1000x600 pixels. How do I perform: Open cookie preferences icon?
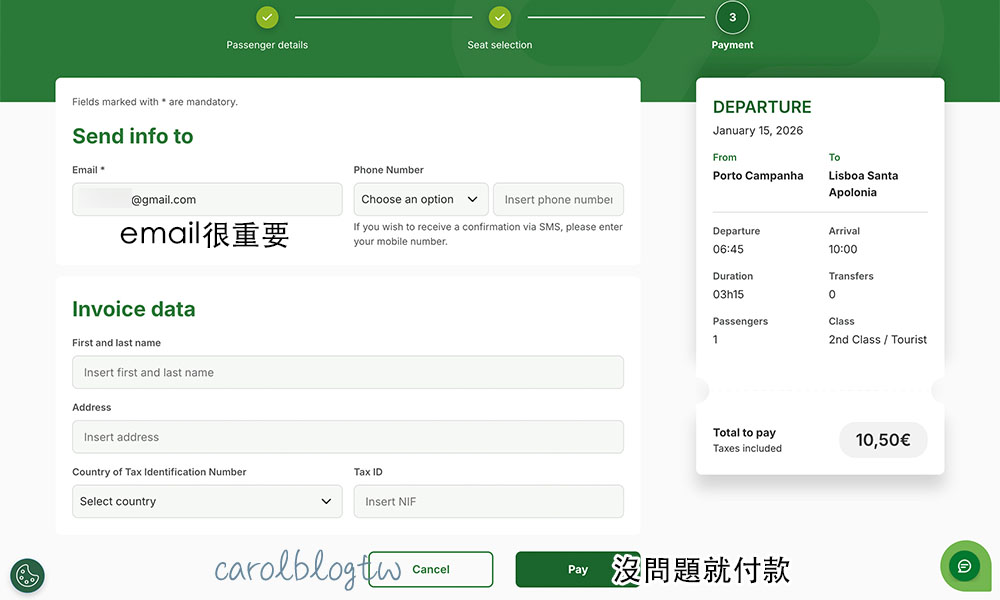click(x=27, y=576)
